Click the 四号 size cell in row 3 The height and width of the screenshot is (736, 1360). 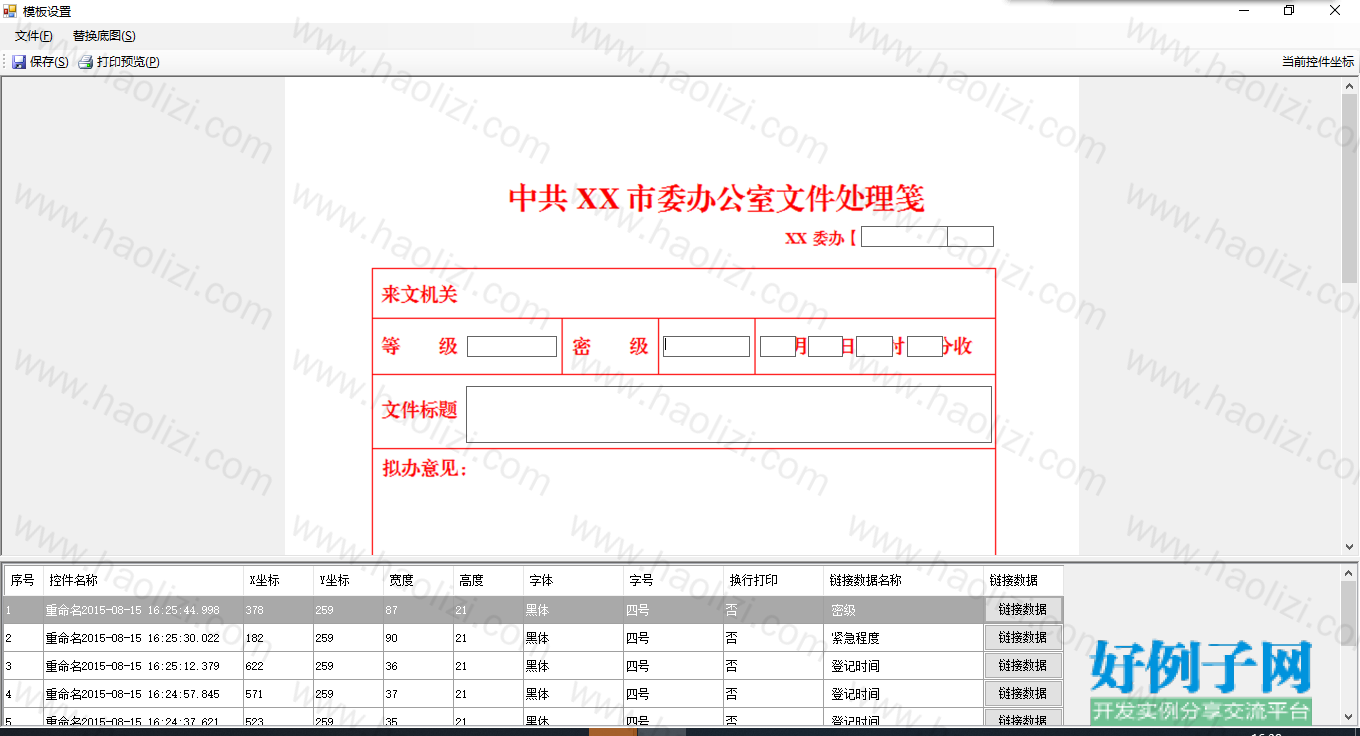tap(673, 666)
